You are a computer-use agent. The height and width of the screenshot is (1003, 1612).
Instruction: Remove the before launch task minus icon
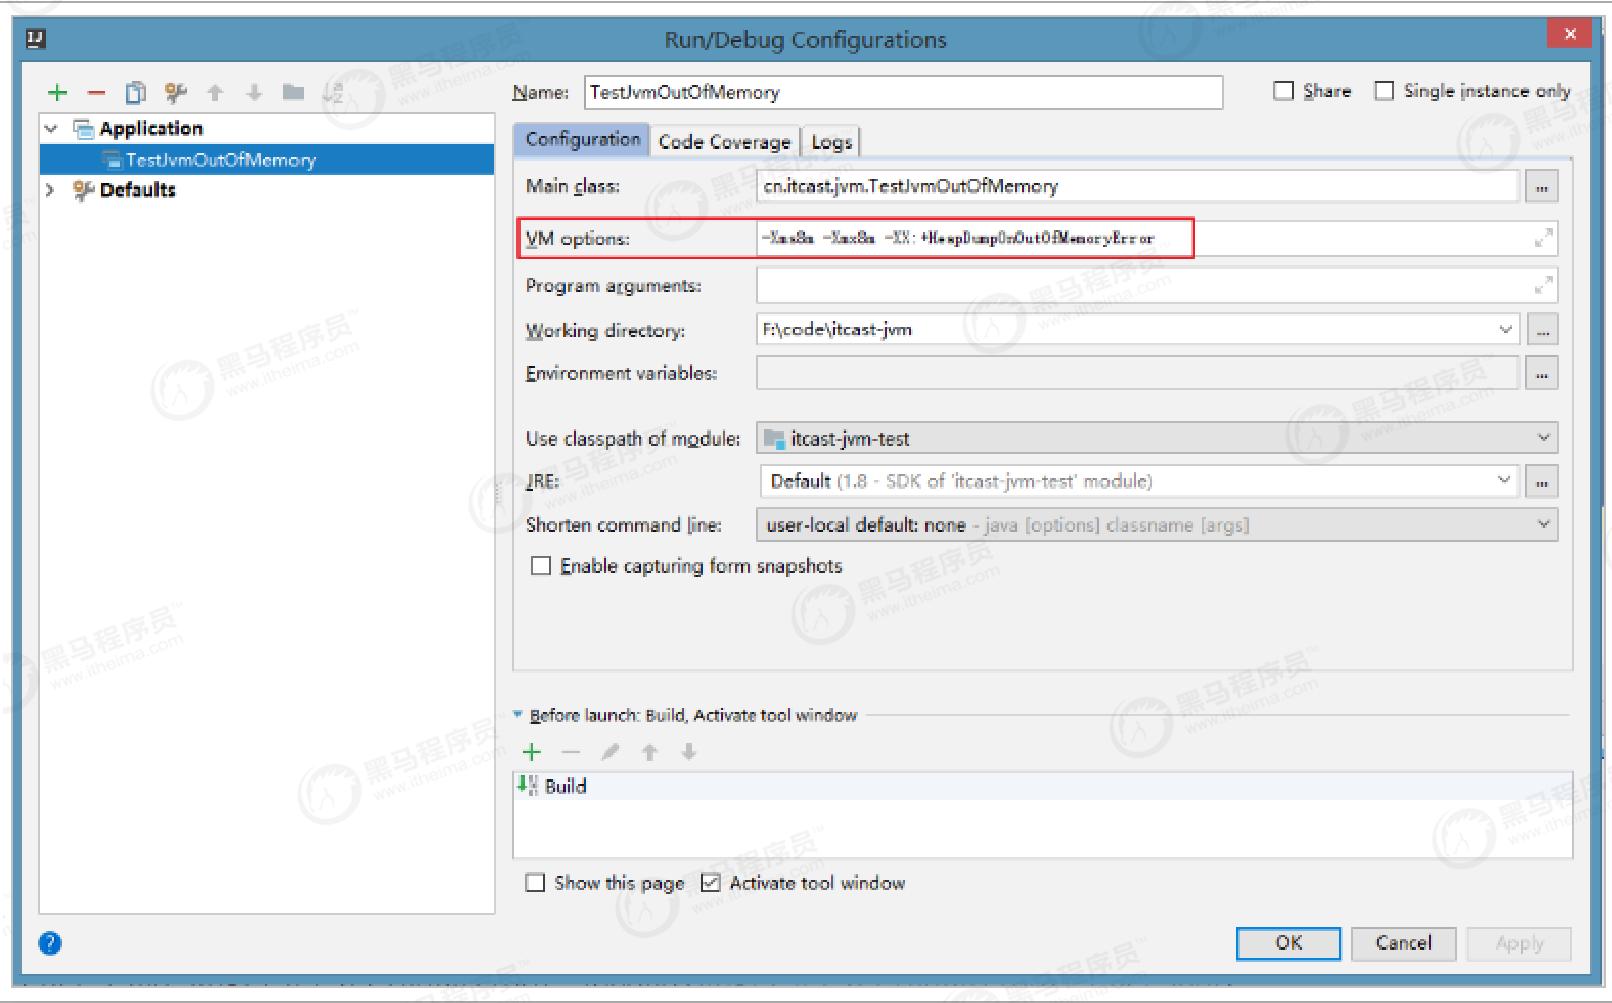coord(571,752)
